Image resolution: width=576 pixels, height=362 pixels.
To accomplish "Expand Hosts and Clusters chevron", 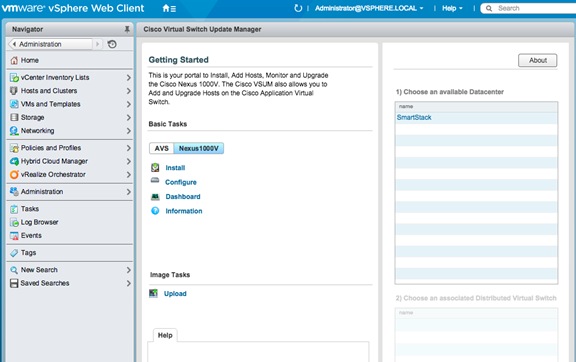I will [129, 91].
